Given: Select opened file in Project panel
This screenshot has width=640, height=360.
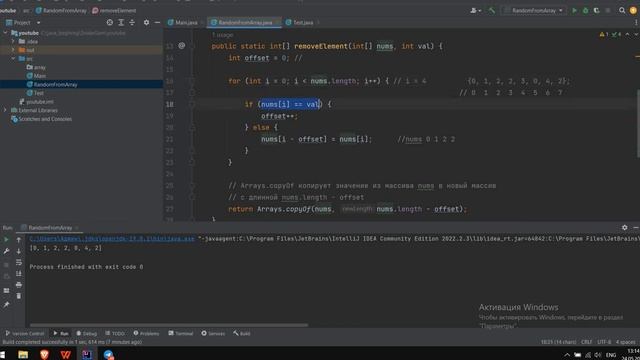Looking at the screenshot, I should (110, 22).
